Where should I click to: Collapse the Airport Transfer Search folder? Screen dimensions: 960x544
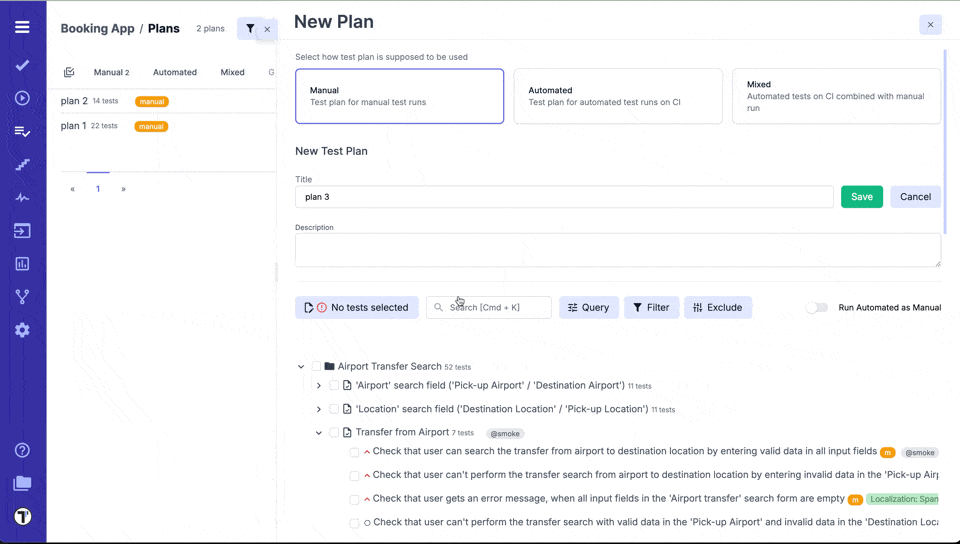point(301,367)
